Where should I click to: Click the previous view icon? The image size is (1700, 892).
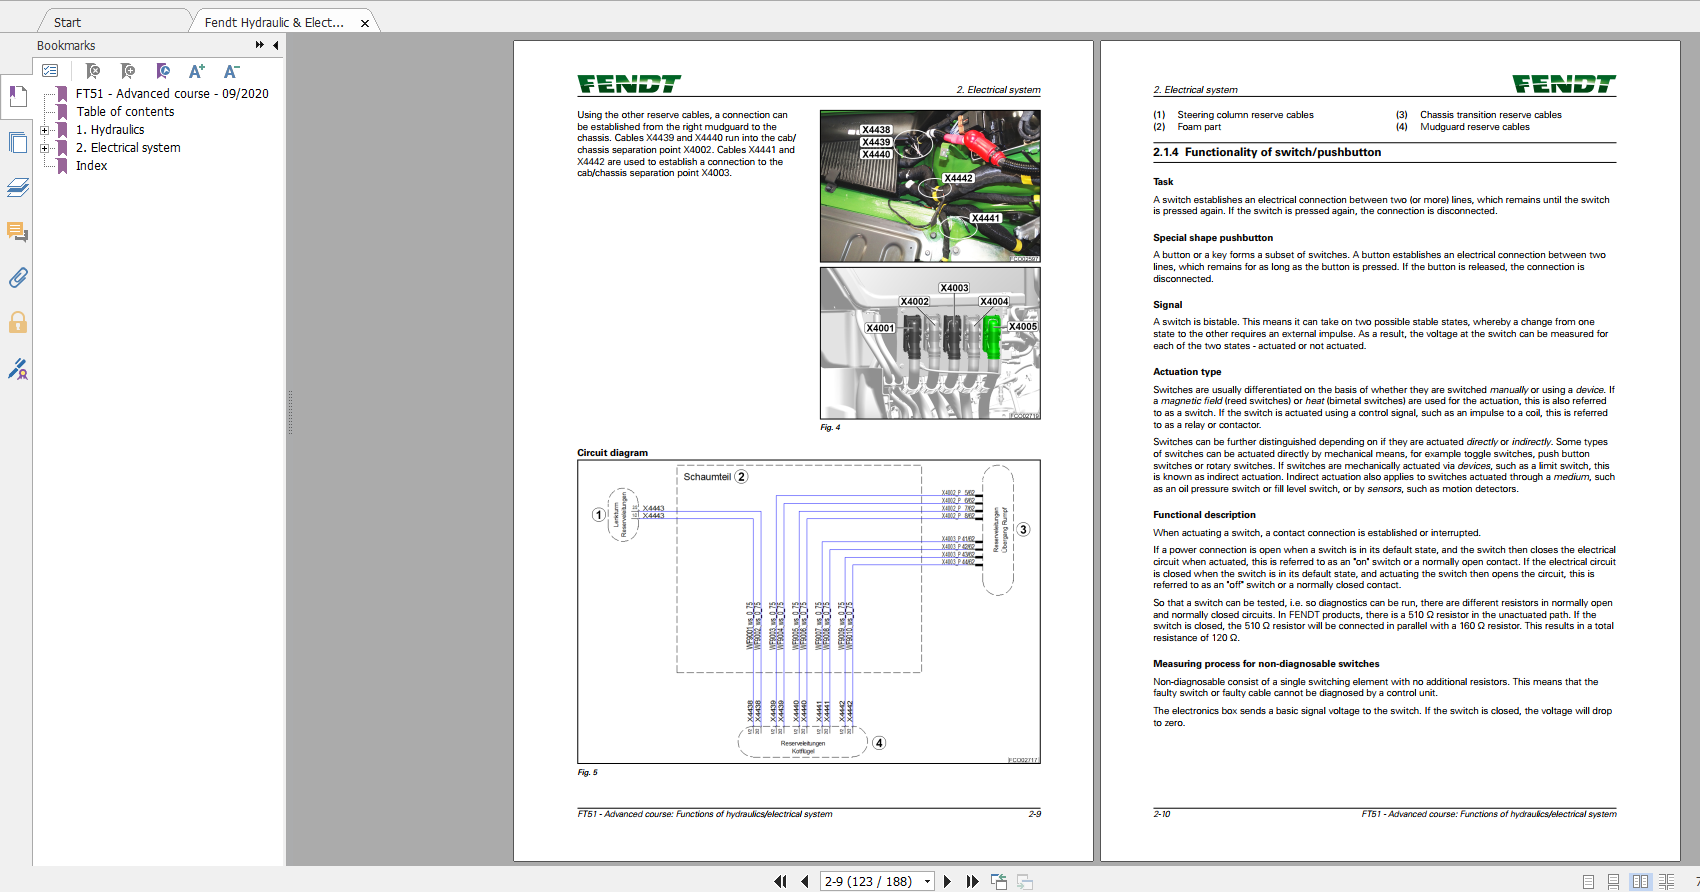tap(998, 881)
